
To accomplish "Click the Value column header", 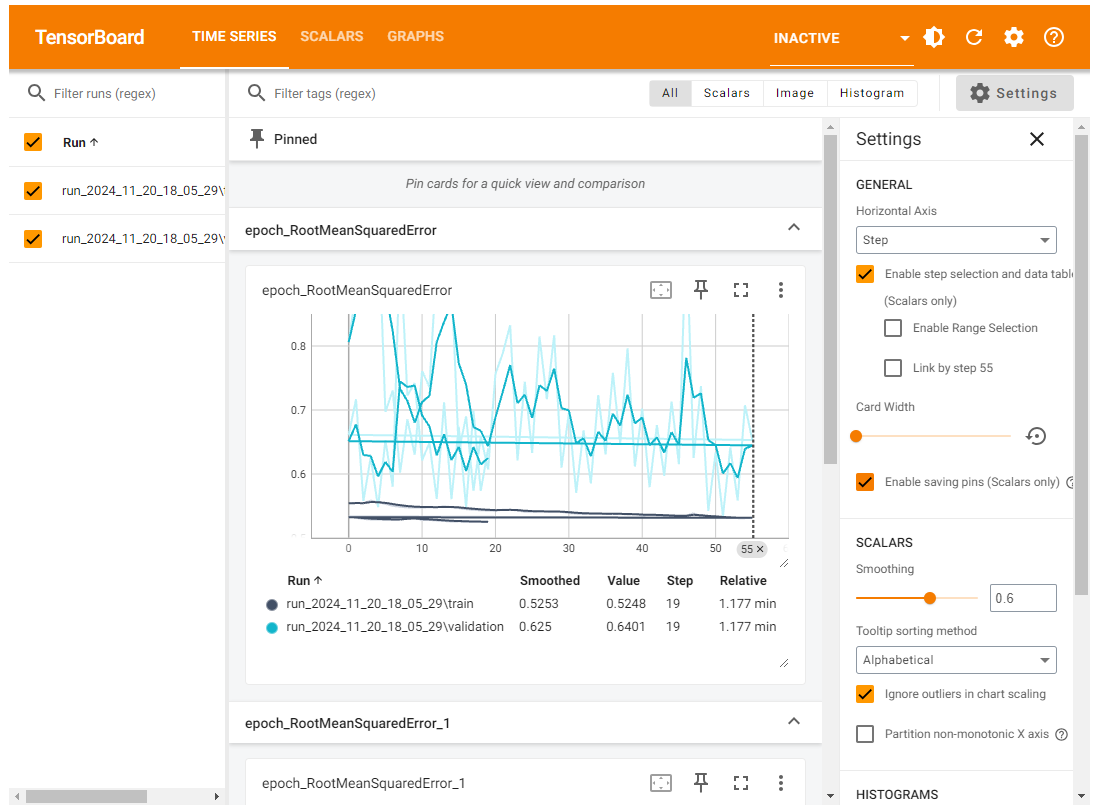I will (624, 580).
